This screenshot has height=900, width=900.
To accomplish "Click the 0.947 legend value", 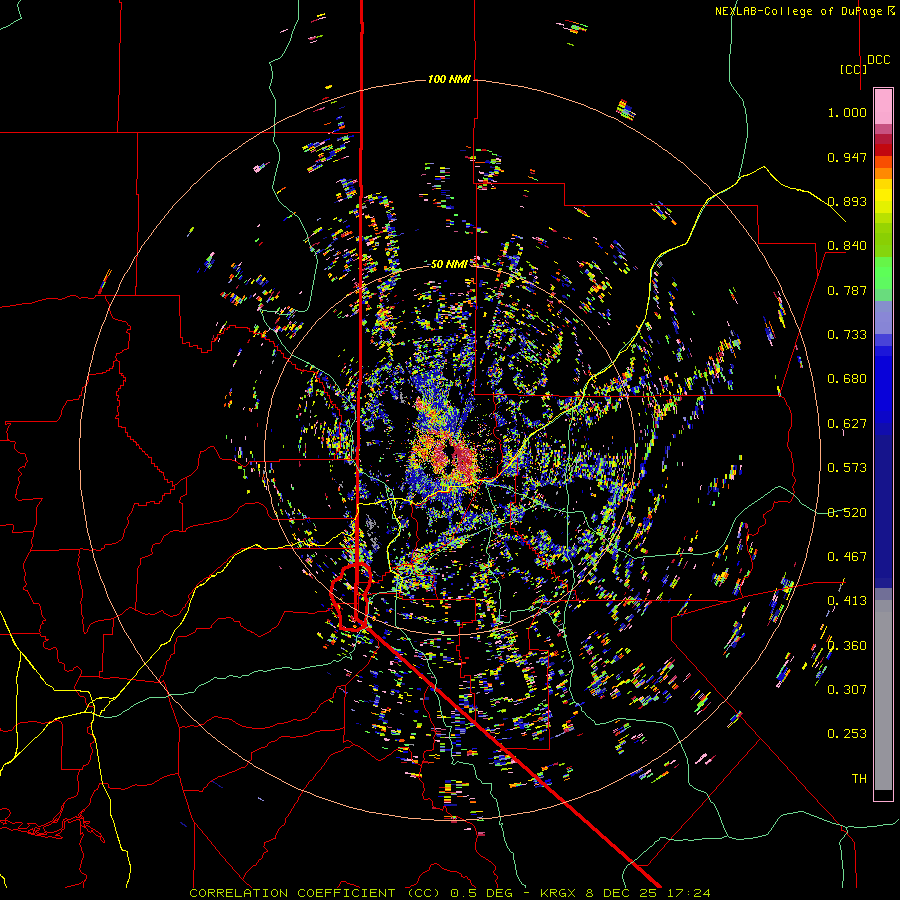I will click(847, 157).
